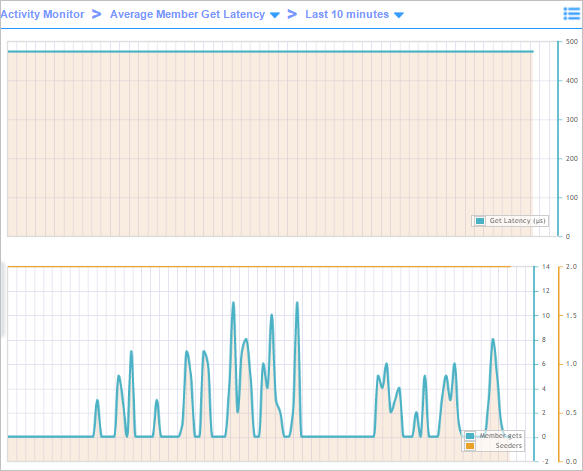The image size is (583, 471).
Task: Open the Activity Monitor breadcrumb link
Action: pyautogui.click(x=42, y=14)
